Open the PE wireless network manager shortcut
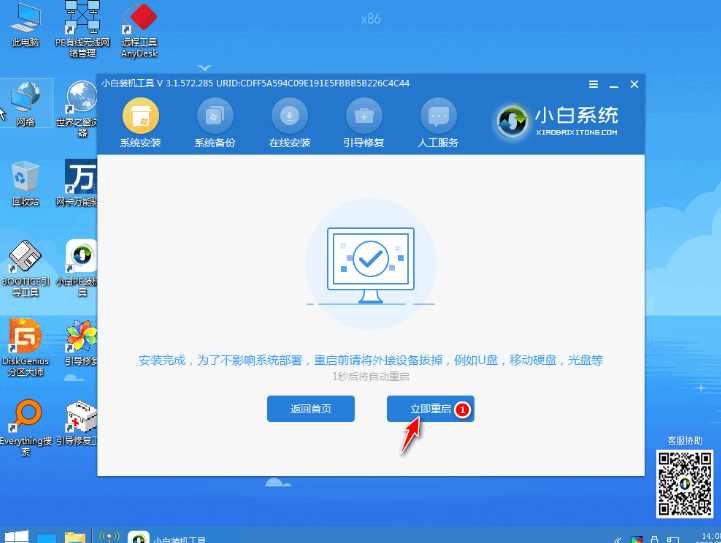721x543 pixels. (x=82, y=29)
